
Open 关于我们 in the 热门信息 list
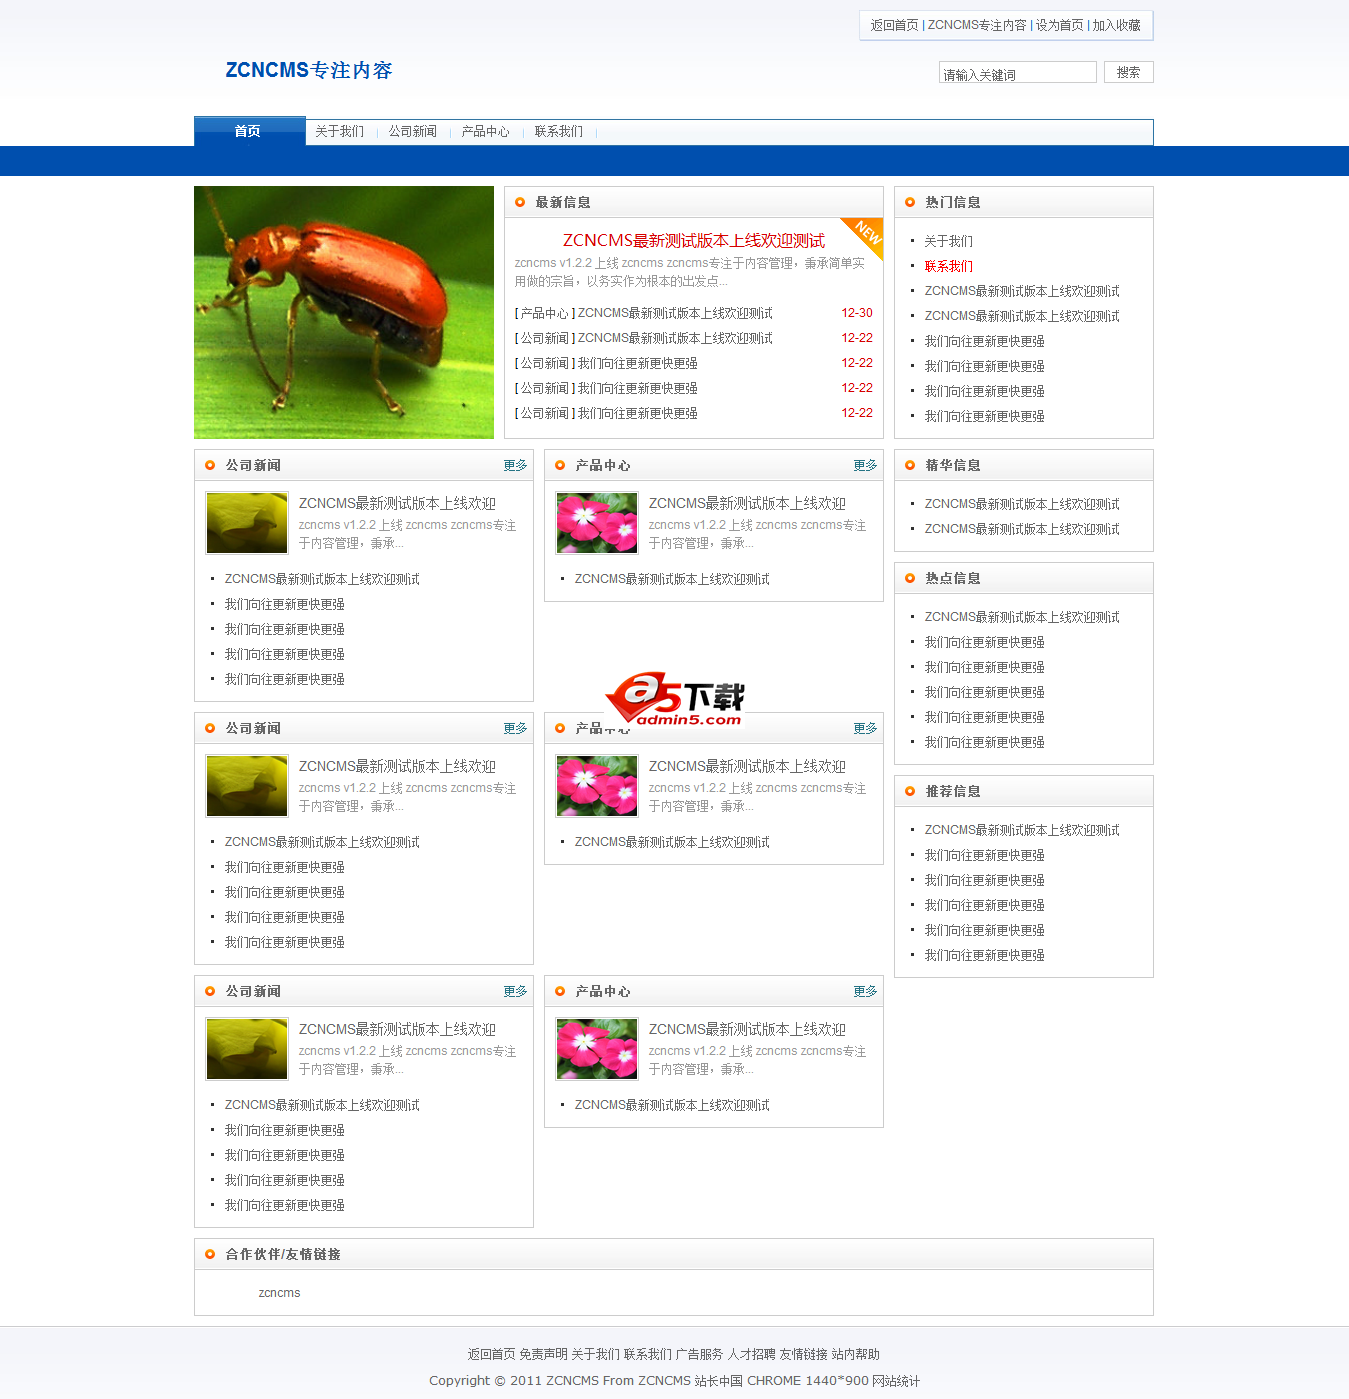(x=949, y=241)
